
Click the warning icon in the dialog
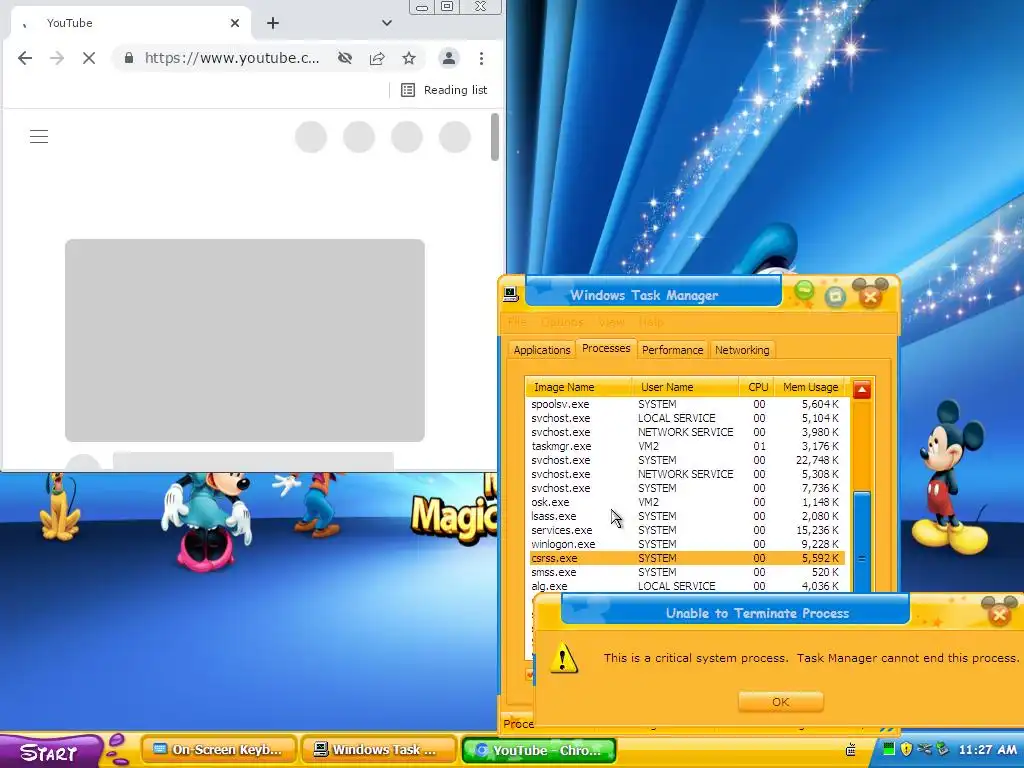click(x=564, y=658)
